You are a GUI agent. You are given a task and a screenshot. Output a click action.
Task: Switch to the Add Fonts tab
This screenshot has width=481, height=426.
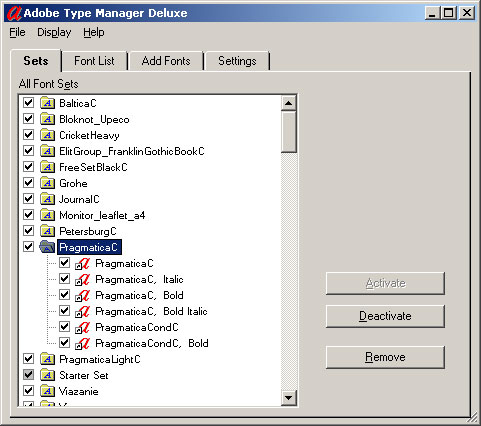(166, 61)
